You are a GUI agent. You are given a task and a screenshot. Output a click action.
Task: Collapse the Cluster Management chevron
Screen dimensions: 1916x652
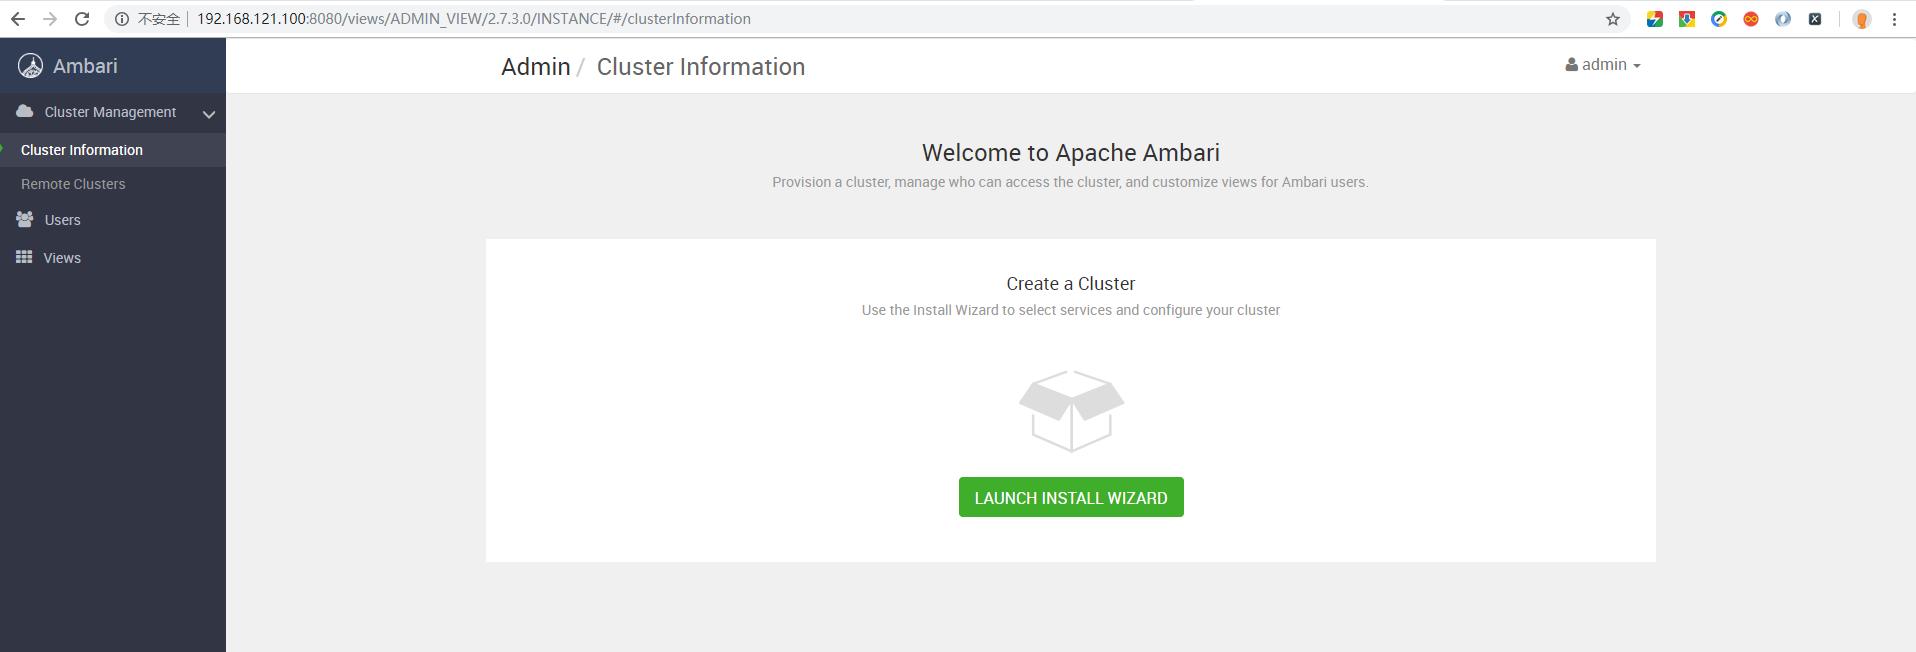(x=209, y=114)
